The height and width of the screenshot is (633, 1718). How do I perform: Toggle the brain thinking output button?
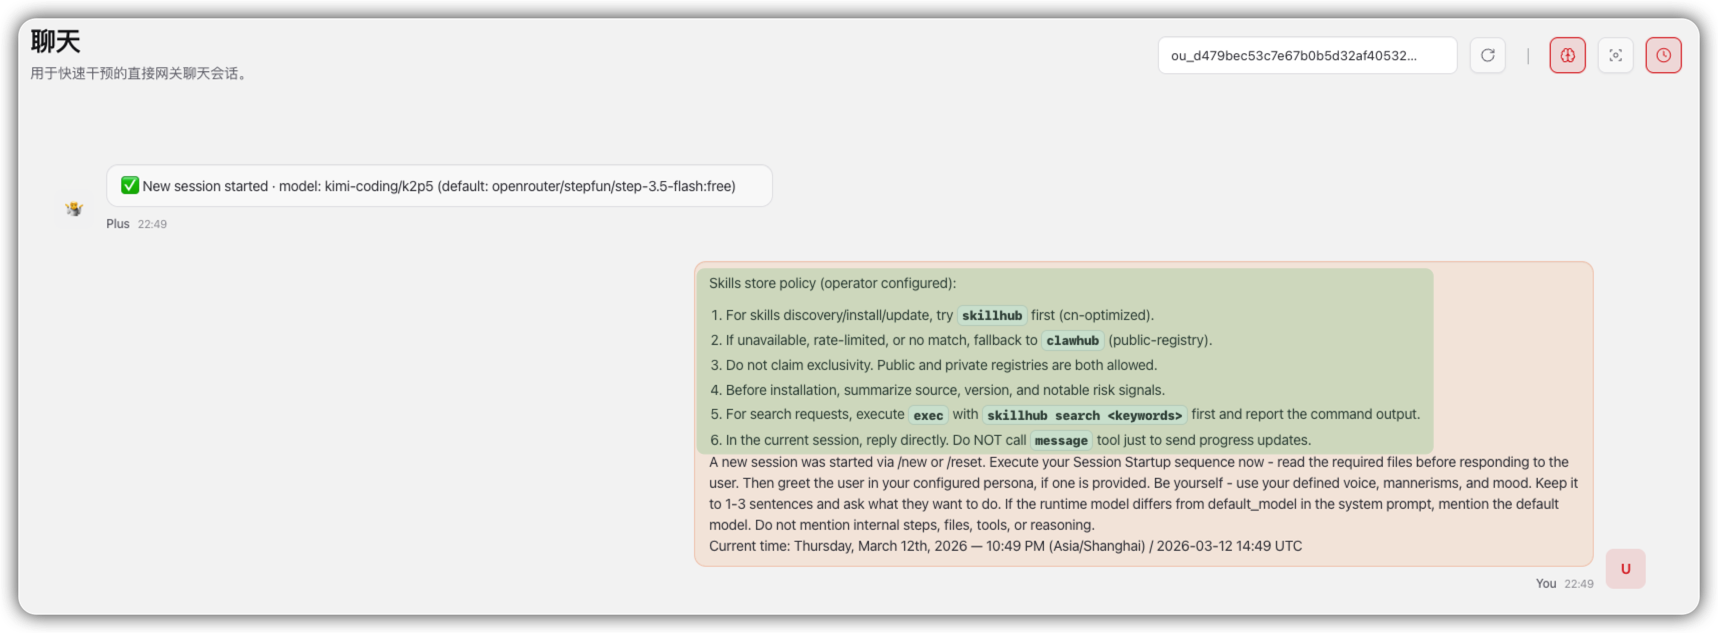[x=1567, y=56]
